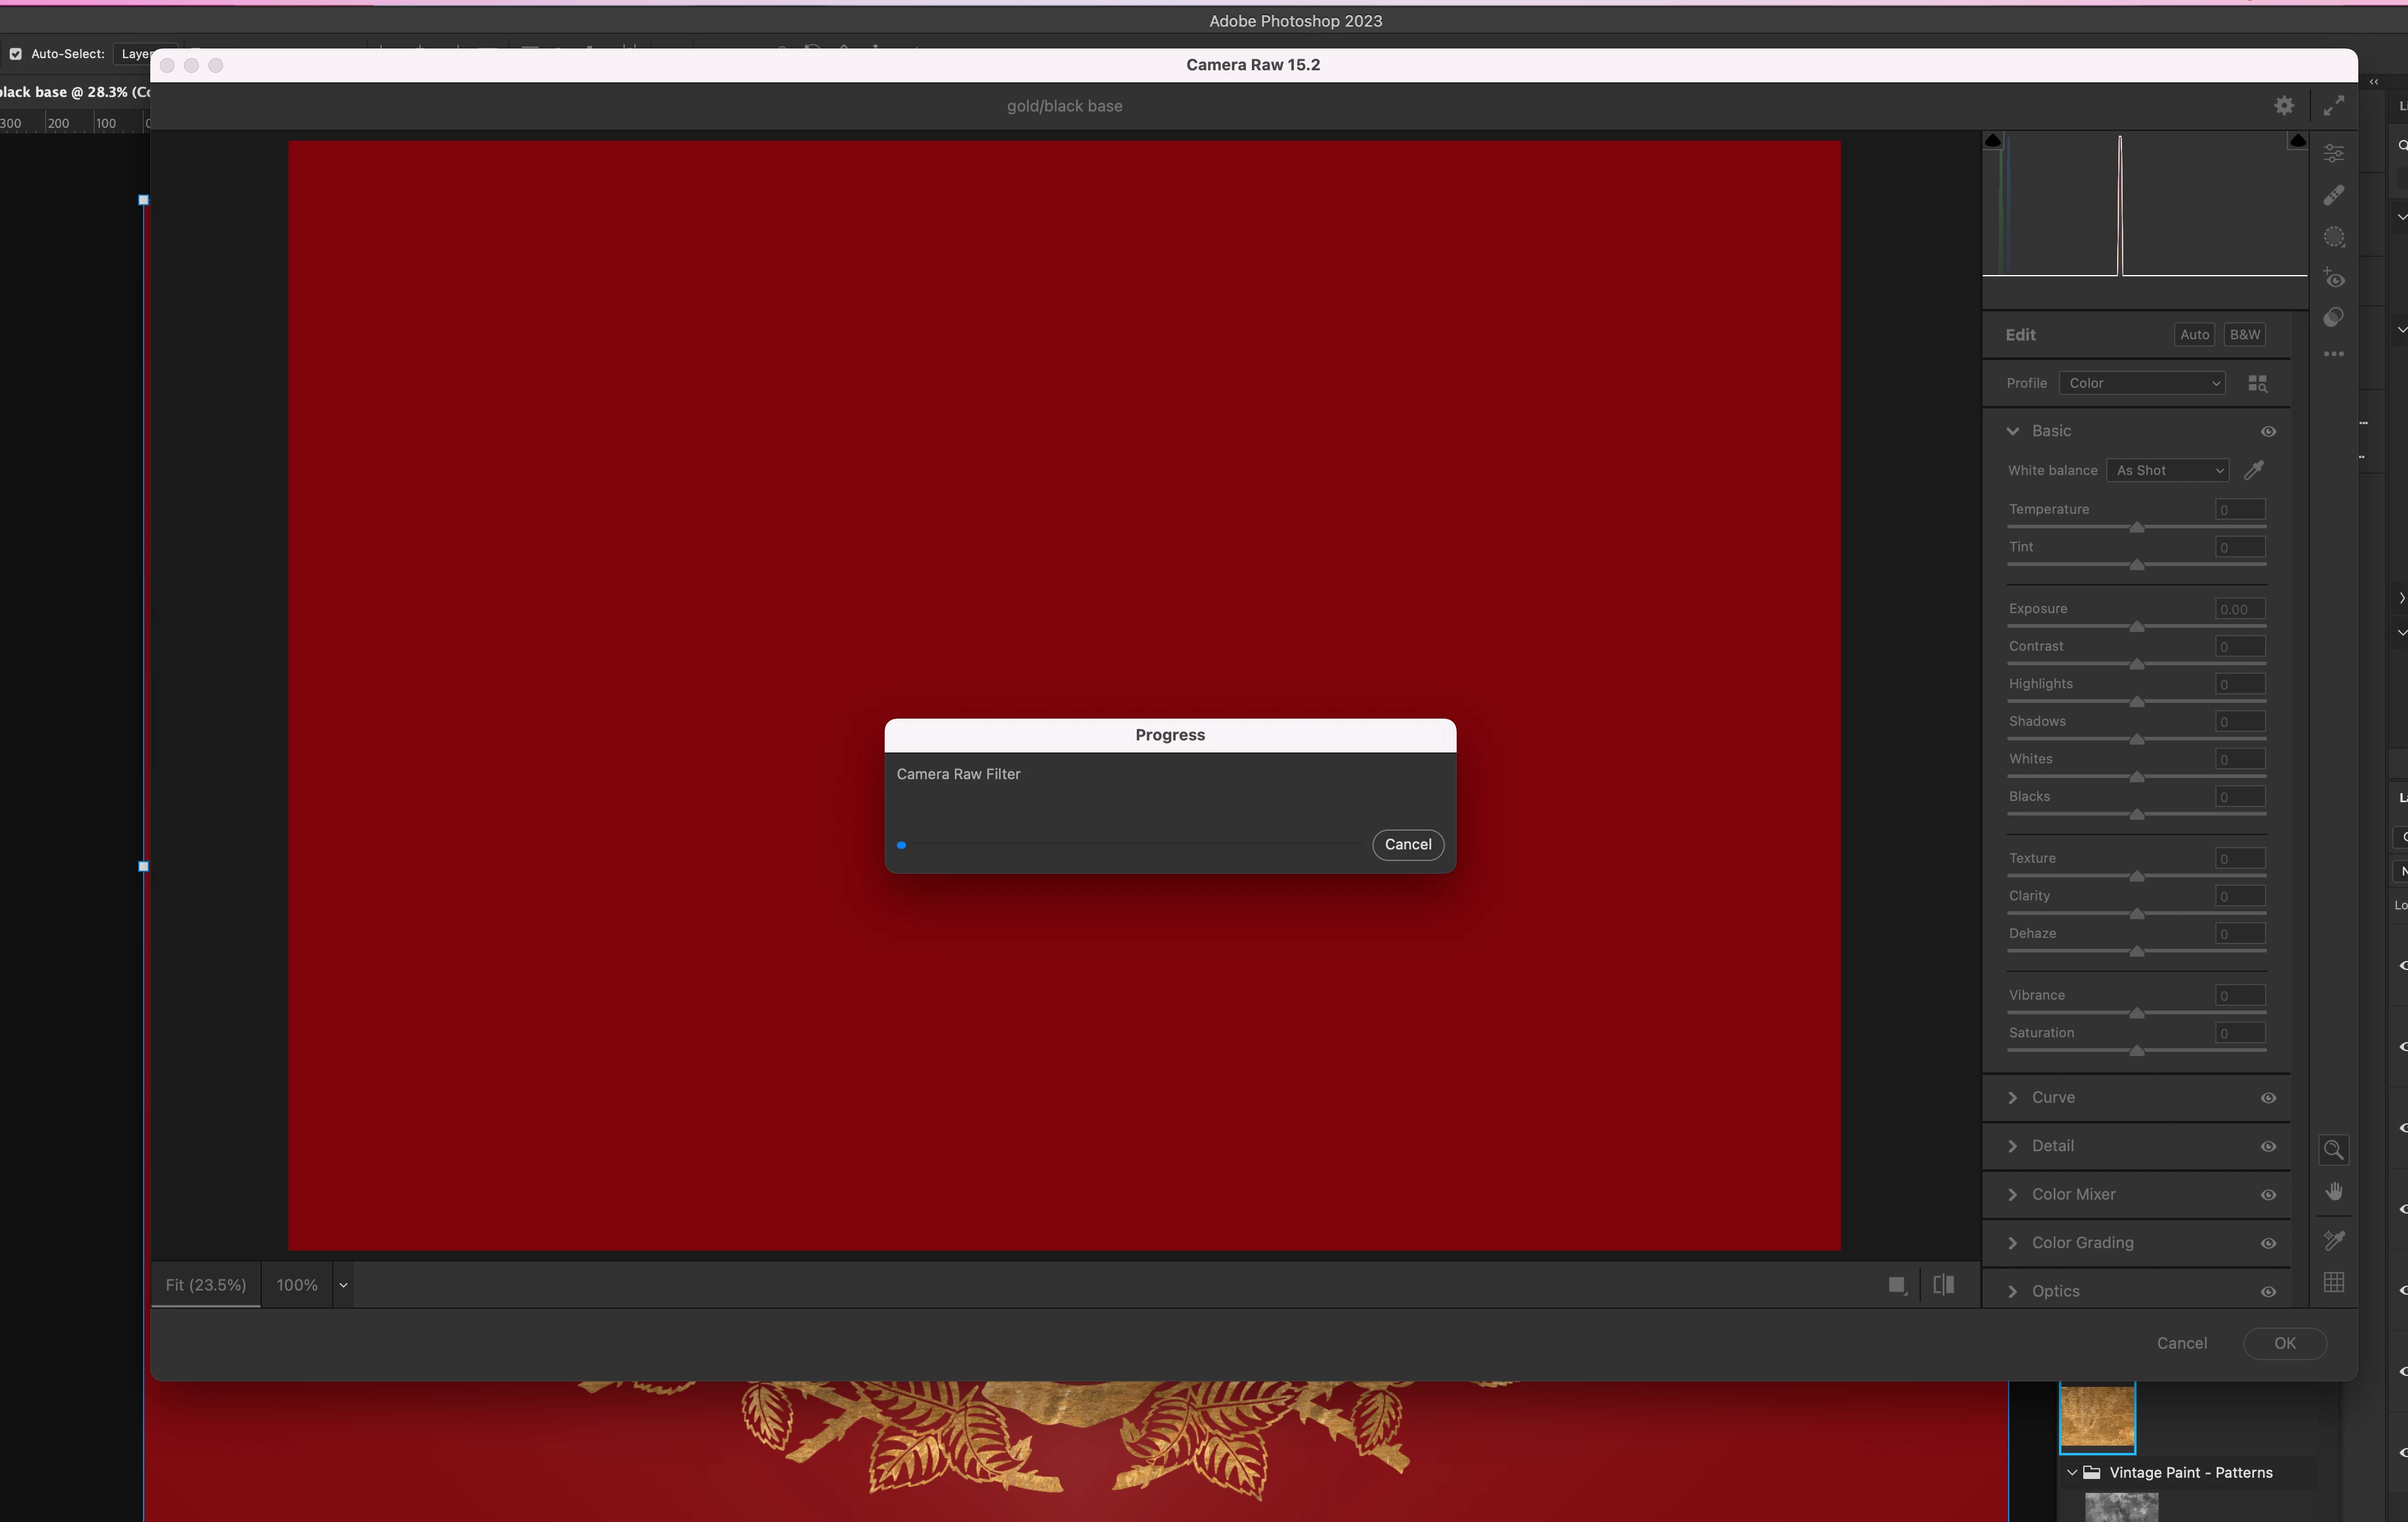Toggle the grid overlay icon
The height and width of the screenshot is (1522, 2408).
(2333, 1283)
